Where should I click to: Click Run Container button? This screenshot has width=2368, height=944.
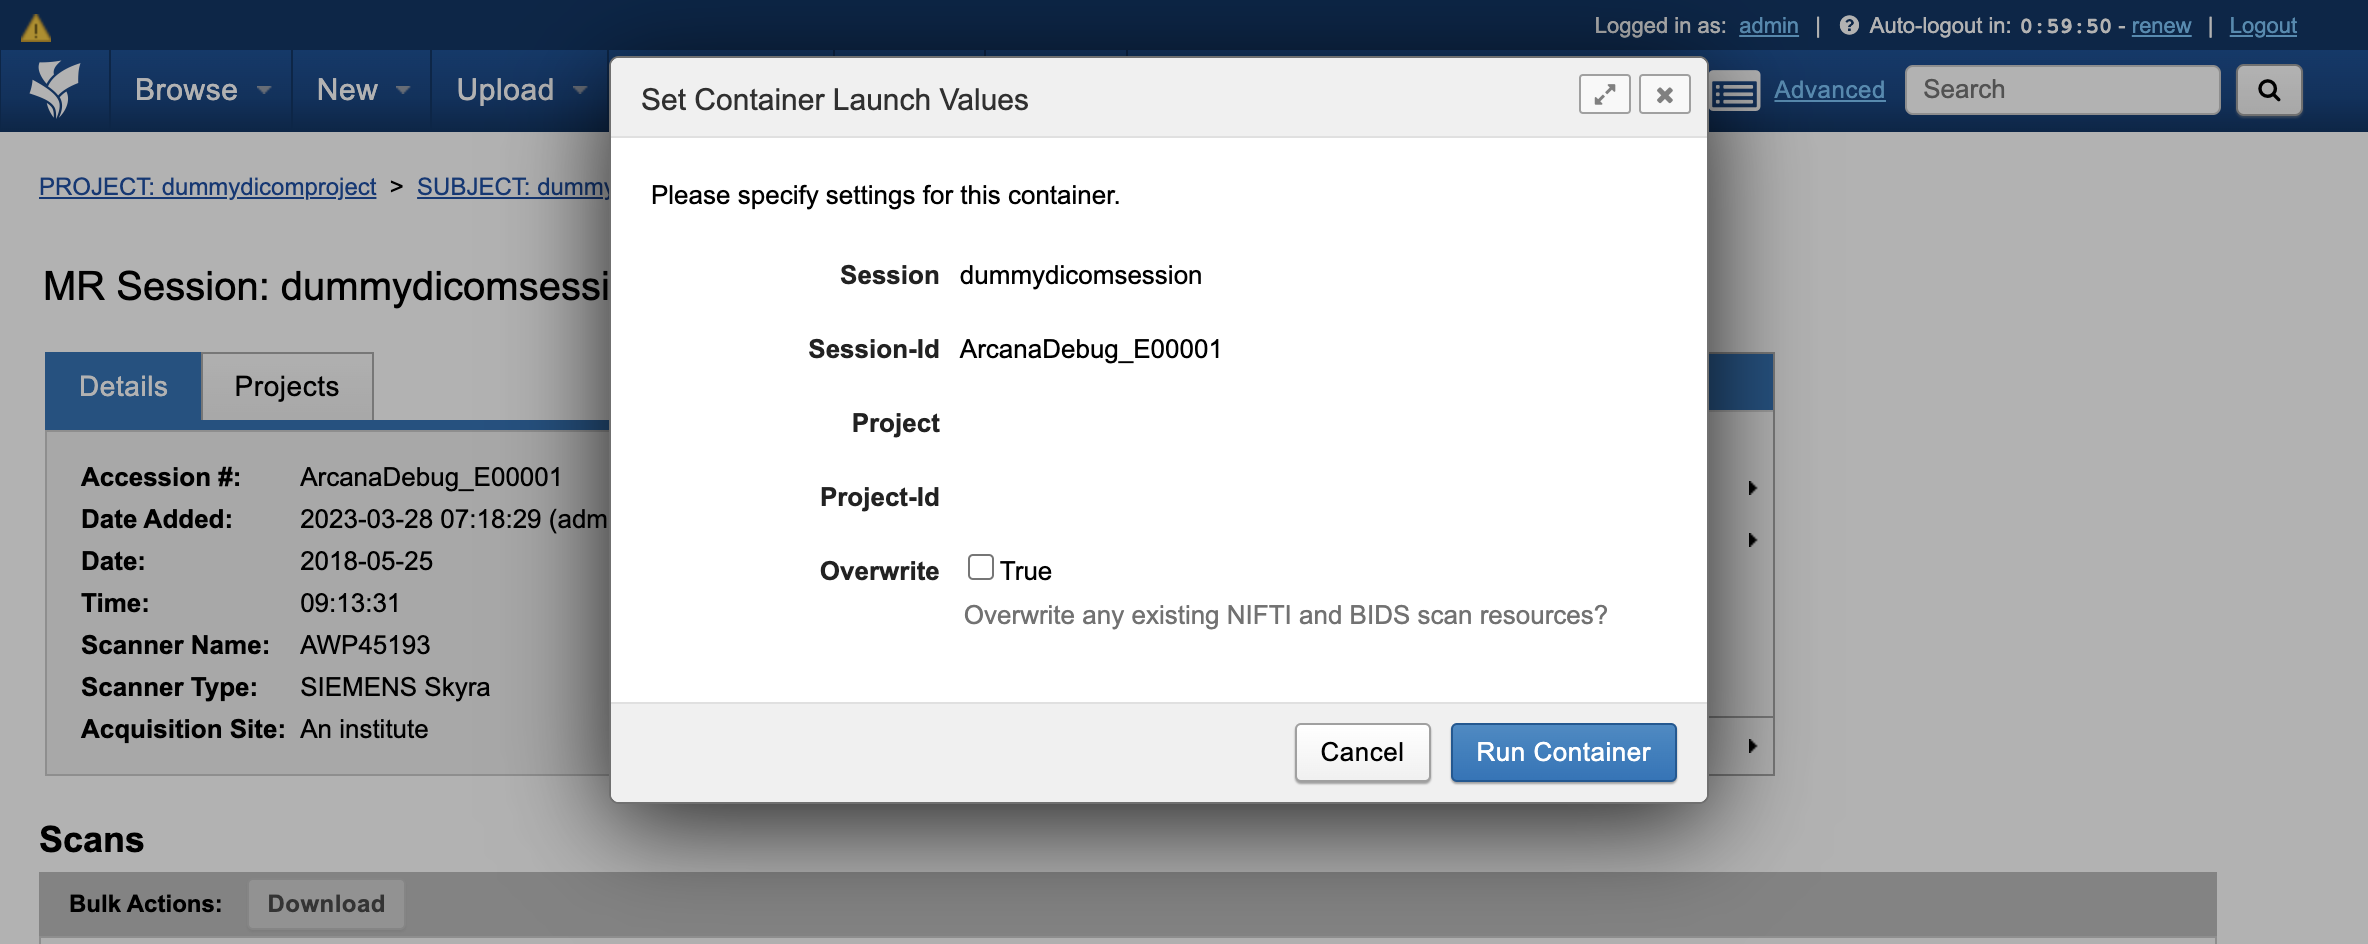pos(1563,752)
